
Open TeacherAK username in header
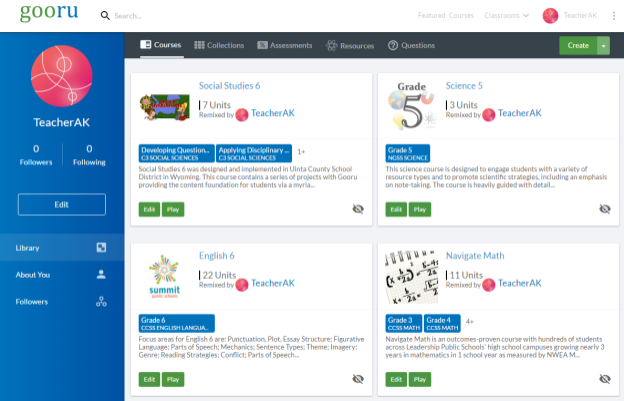tap(580, 16)
